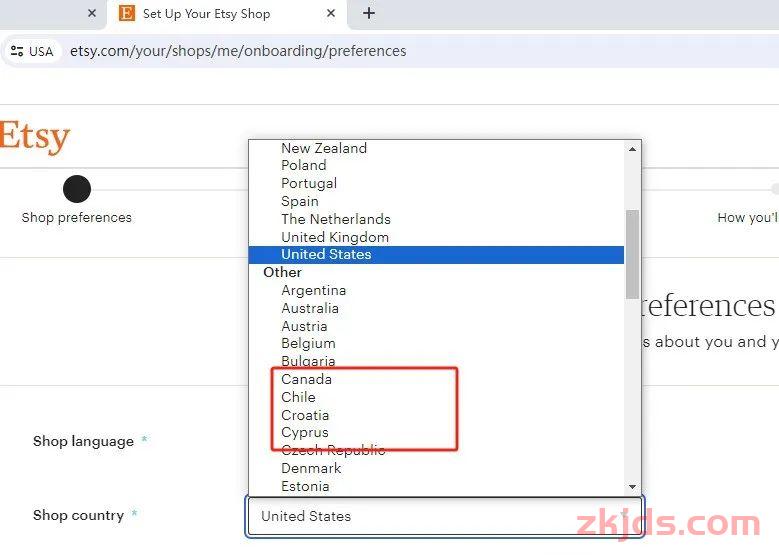Choose United Kingdom from country list
This screenshot has height=555, width=779.
click(436, 237)
